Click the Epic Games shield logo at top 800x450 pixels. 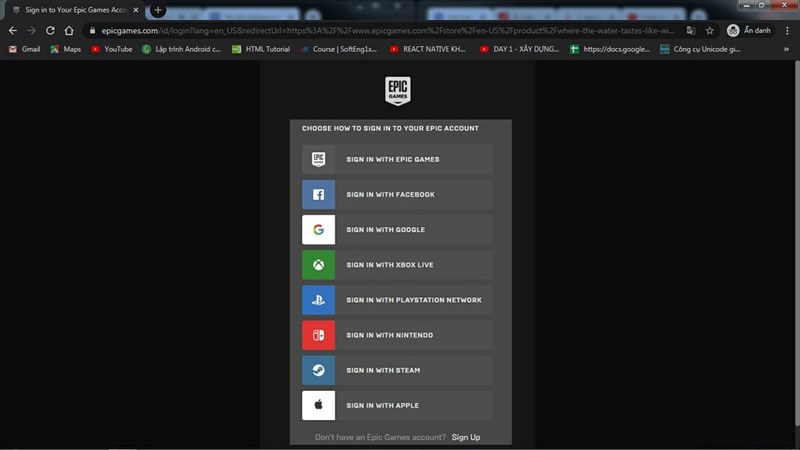(x=397, y=91)
